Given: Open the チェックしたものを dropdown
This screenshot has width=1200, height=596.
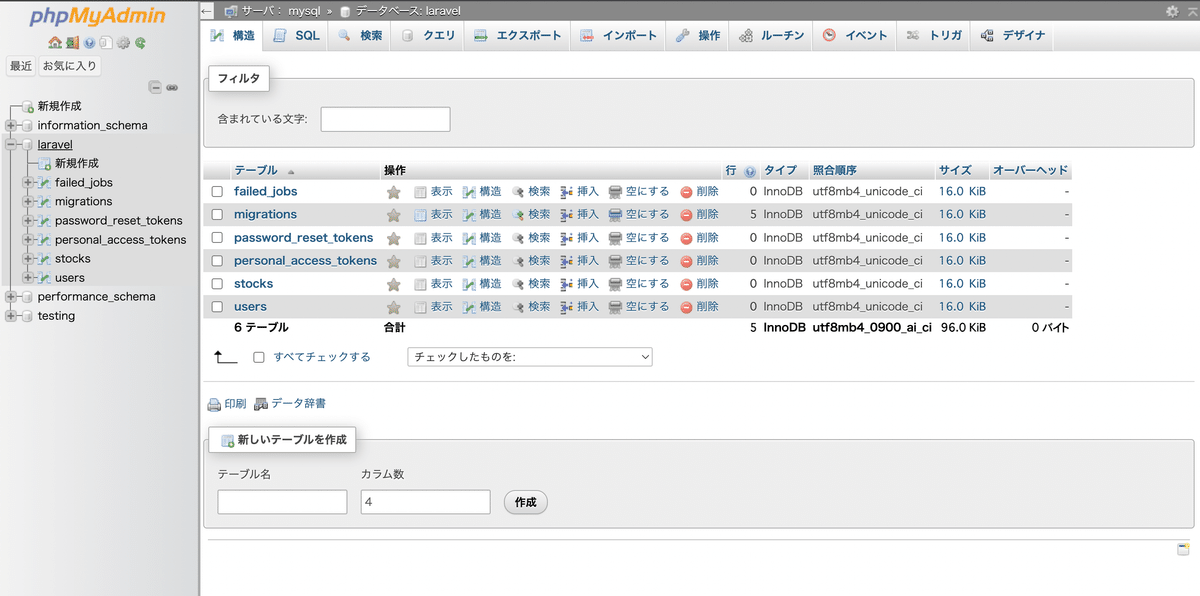Looking at the screenshot, I should (530, 357).
